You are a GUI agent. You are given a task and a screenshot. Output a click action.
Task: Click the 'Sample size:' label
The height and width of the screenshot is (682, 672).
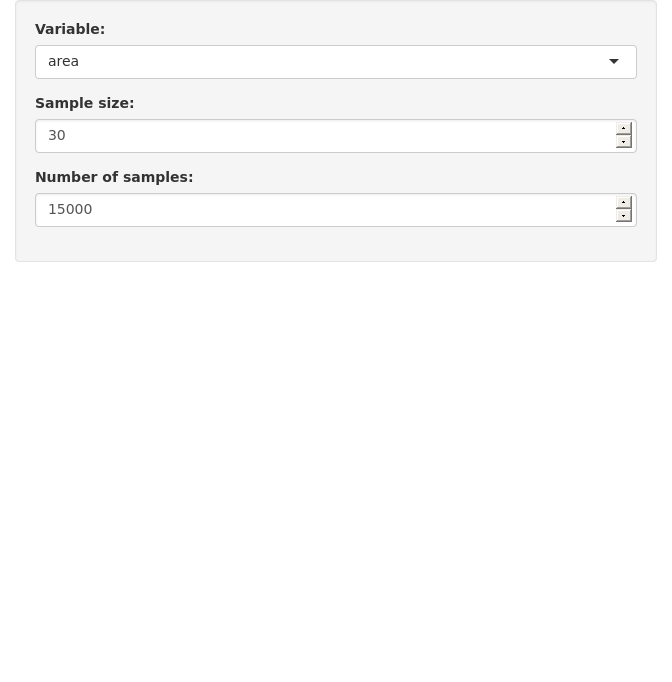click(x=85, y=104)
